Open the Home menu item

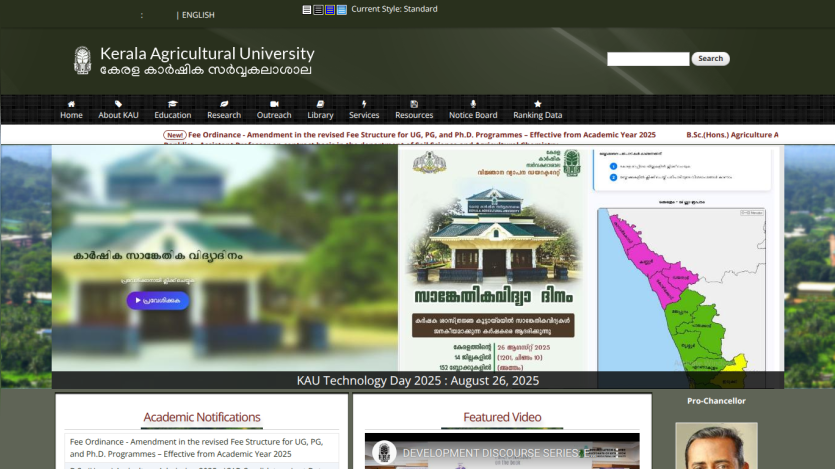71,115
